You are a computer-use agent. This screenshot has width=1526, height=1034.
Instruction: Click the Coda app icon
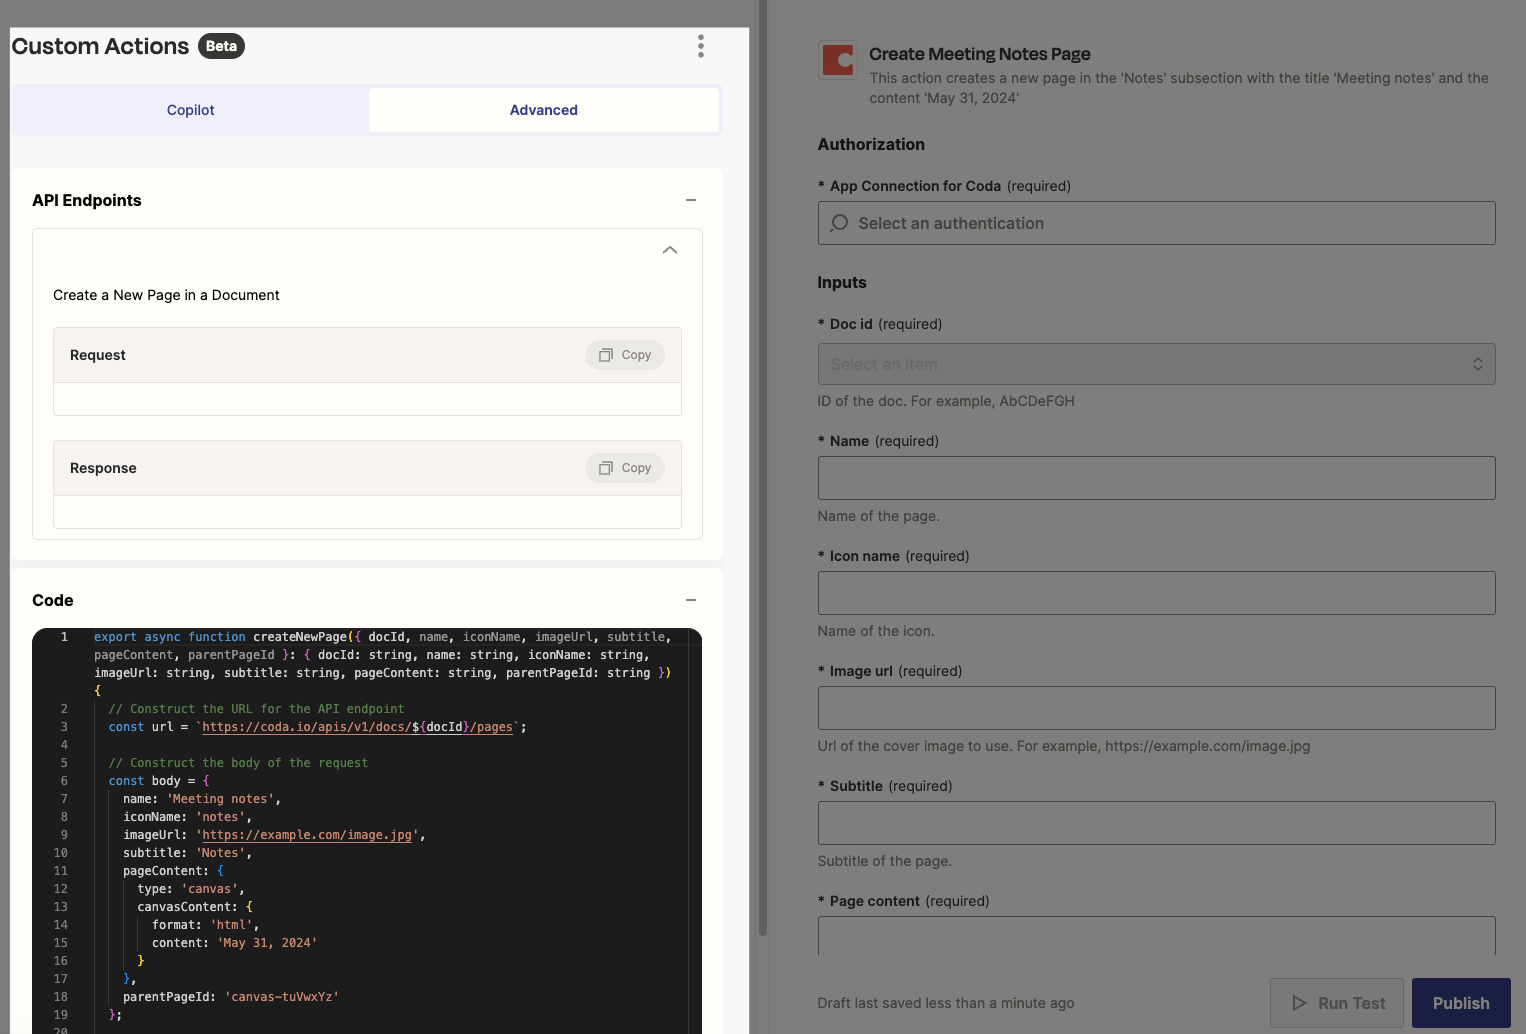click(x=838, y=61)
